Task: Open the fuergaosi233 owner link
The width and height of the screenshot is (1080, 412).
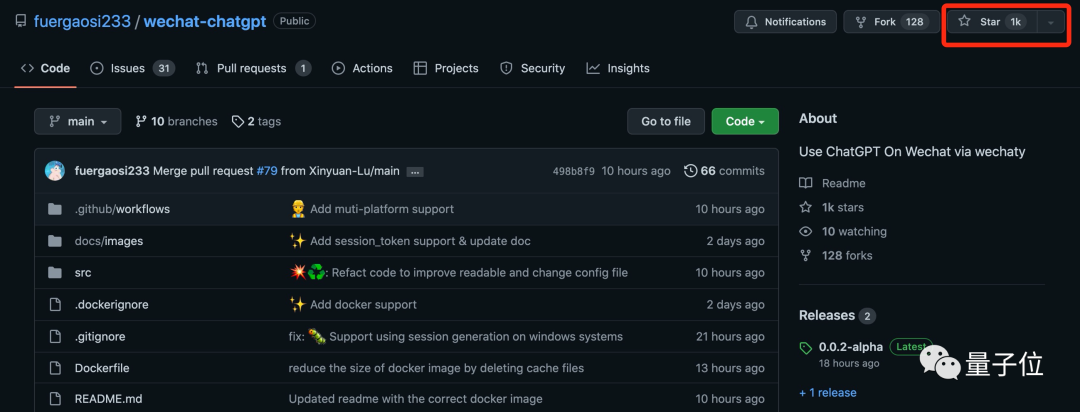Action: pos(82,21)
